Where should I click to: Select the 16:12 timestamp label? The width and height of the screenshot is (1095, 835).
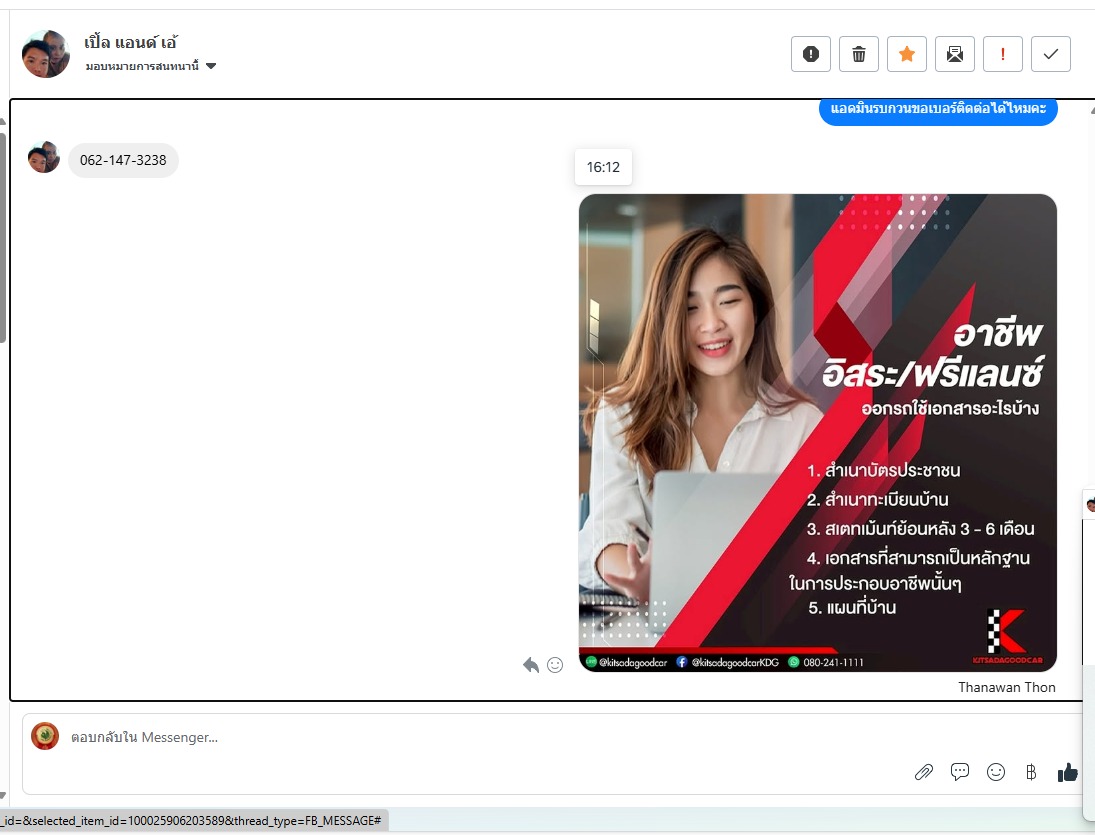point(603,167)
